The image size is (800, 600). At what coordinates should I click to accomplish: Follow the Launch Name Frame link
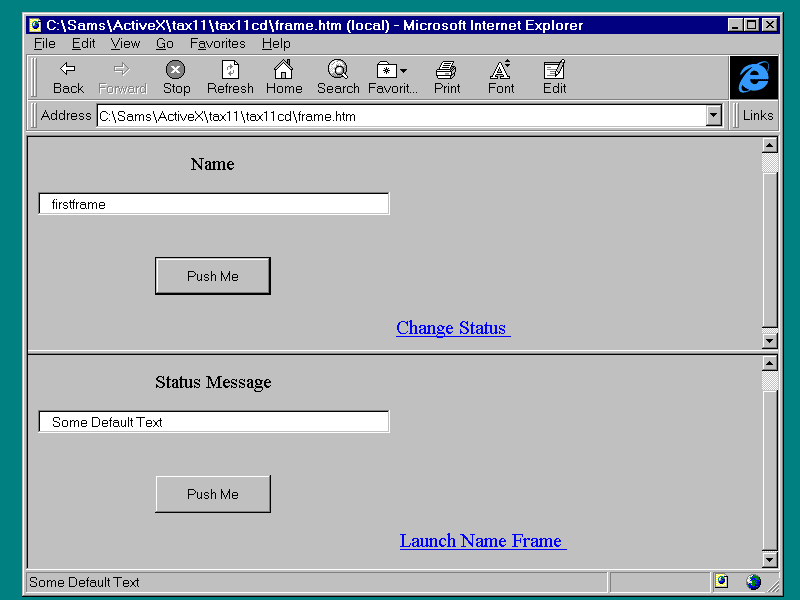pos(481,541)
